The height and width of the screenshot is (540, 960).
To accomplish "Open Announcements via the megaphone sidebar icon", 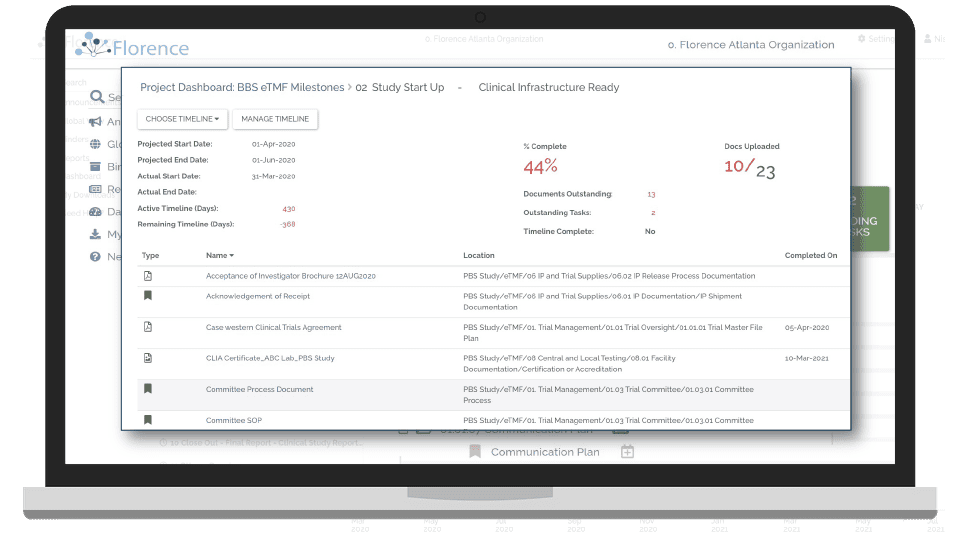I will (x=96, y=121).
